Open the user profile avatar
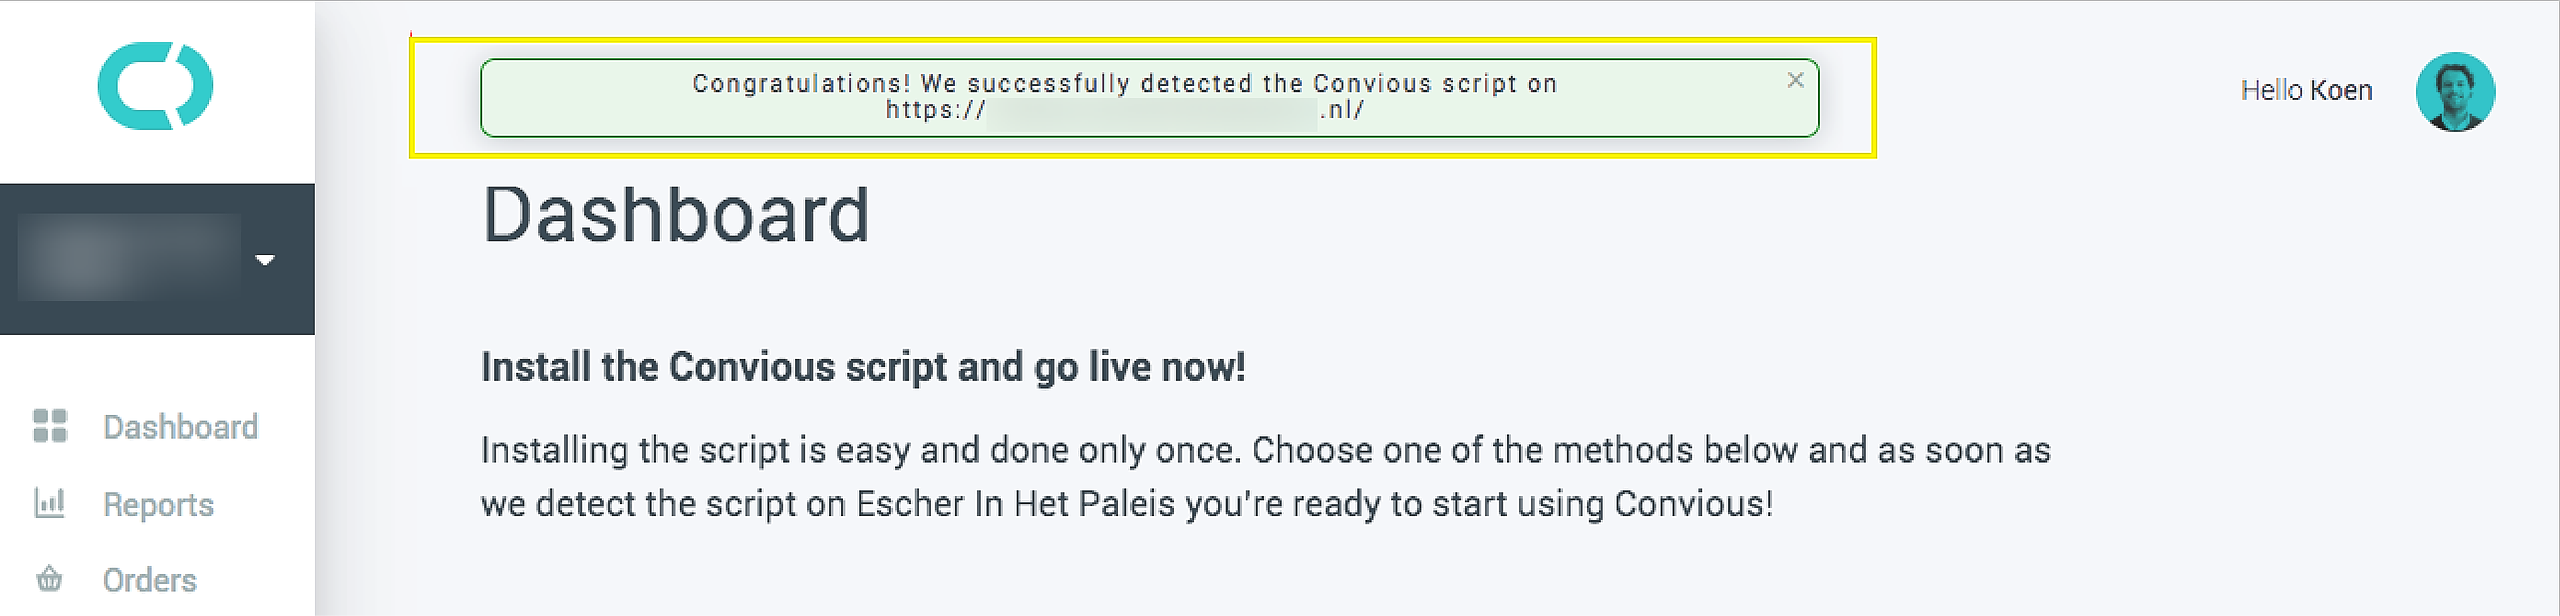 tap(2455, 91)
